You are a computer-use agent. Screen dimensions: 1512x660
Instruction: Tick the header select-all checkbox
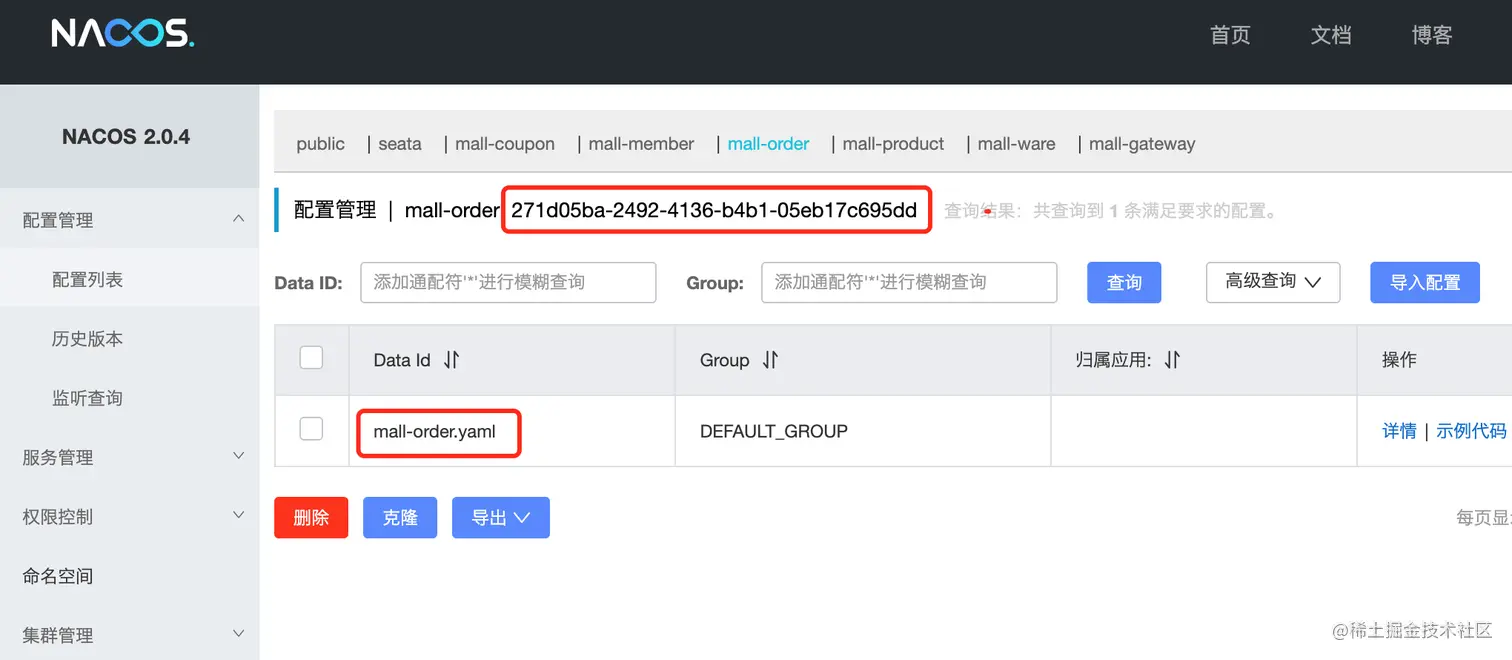(x=311, y=357)
